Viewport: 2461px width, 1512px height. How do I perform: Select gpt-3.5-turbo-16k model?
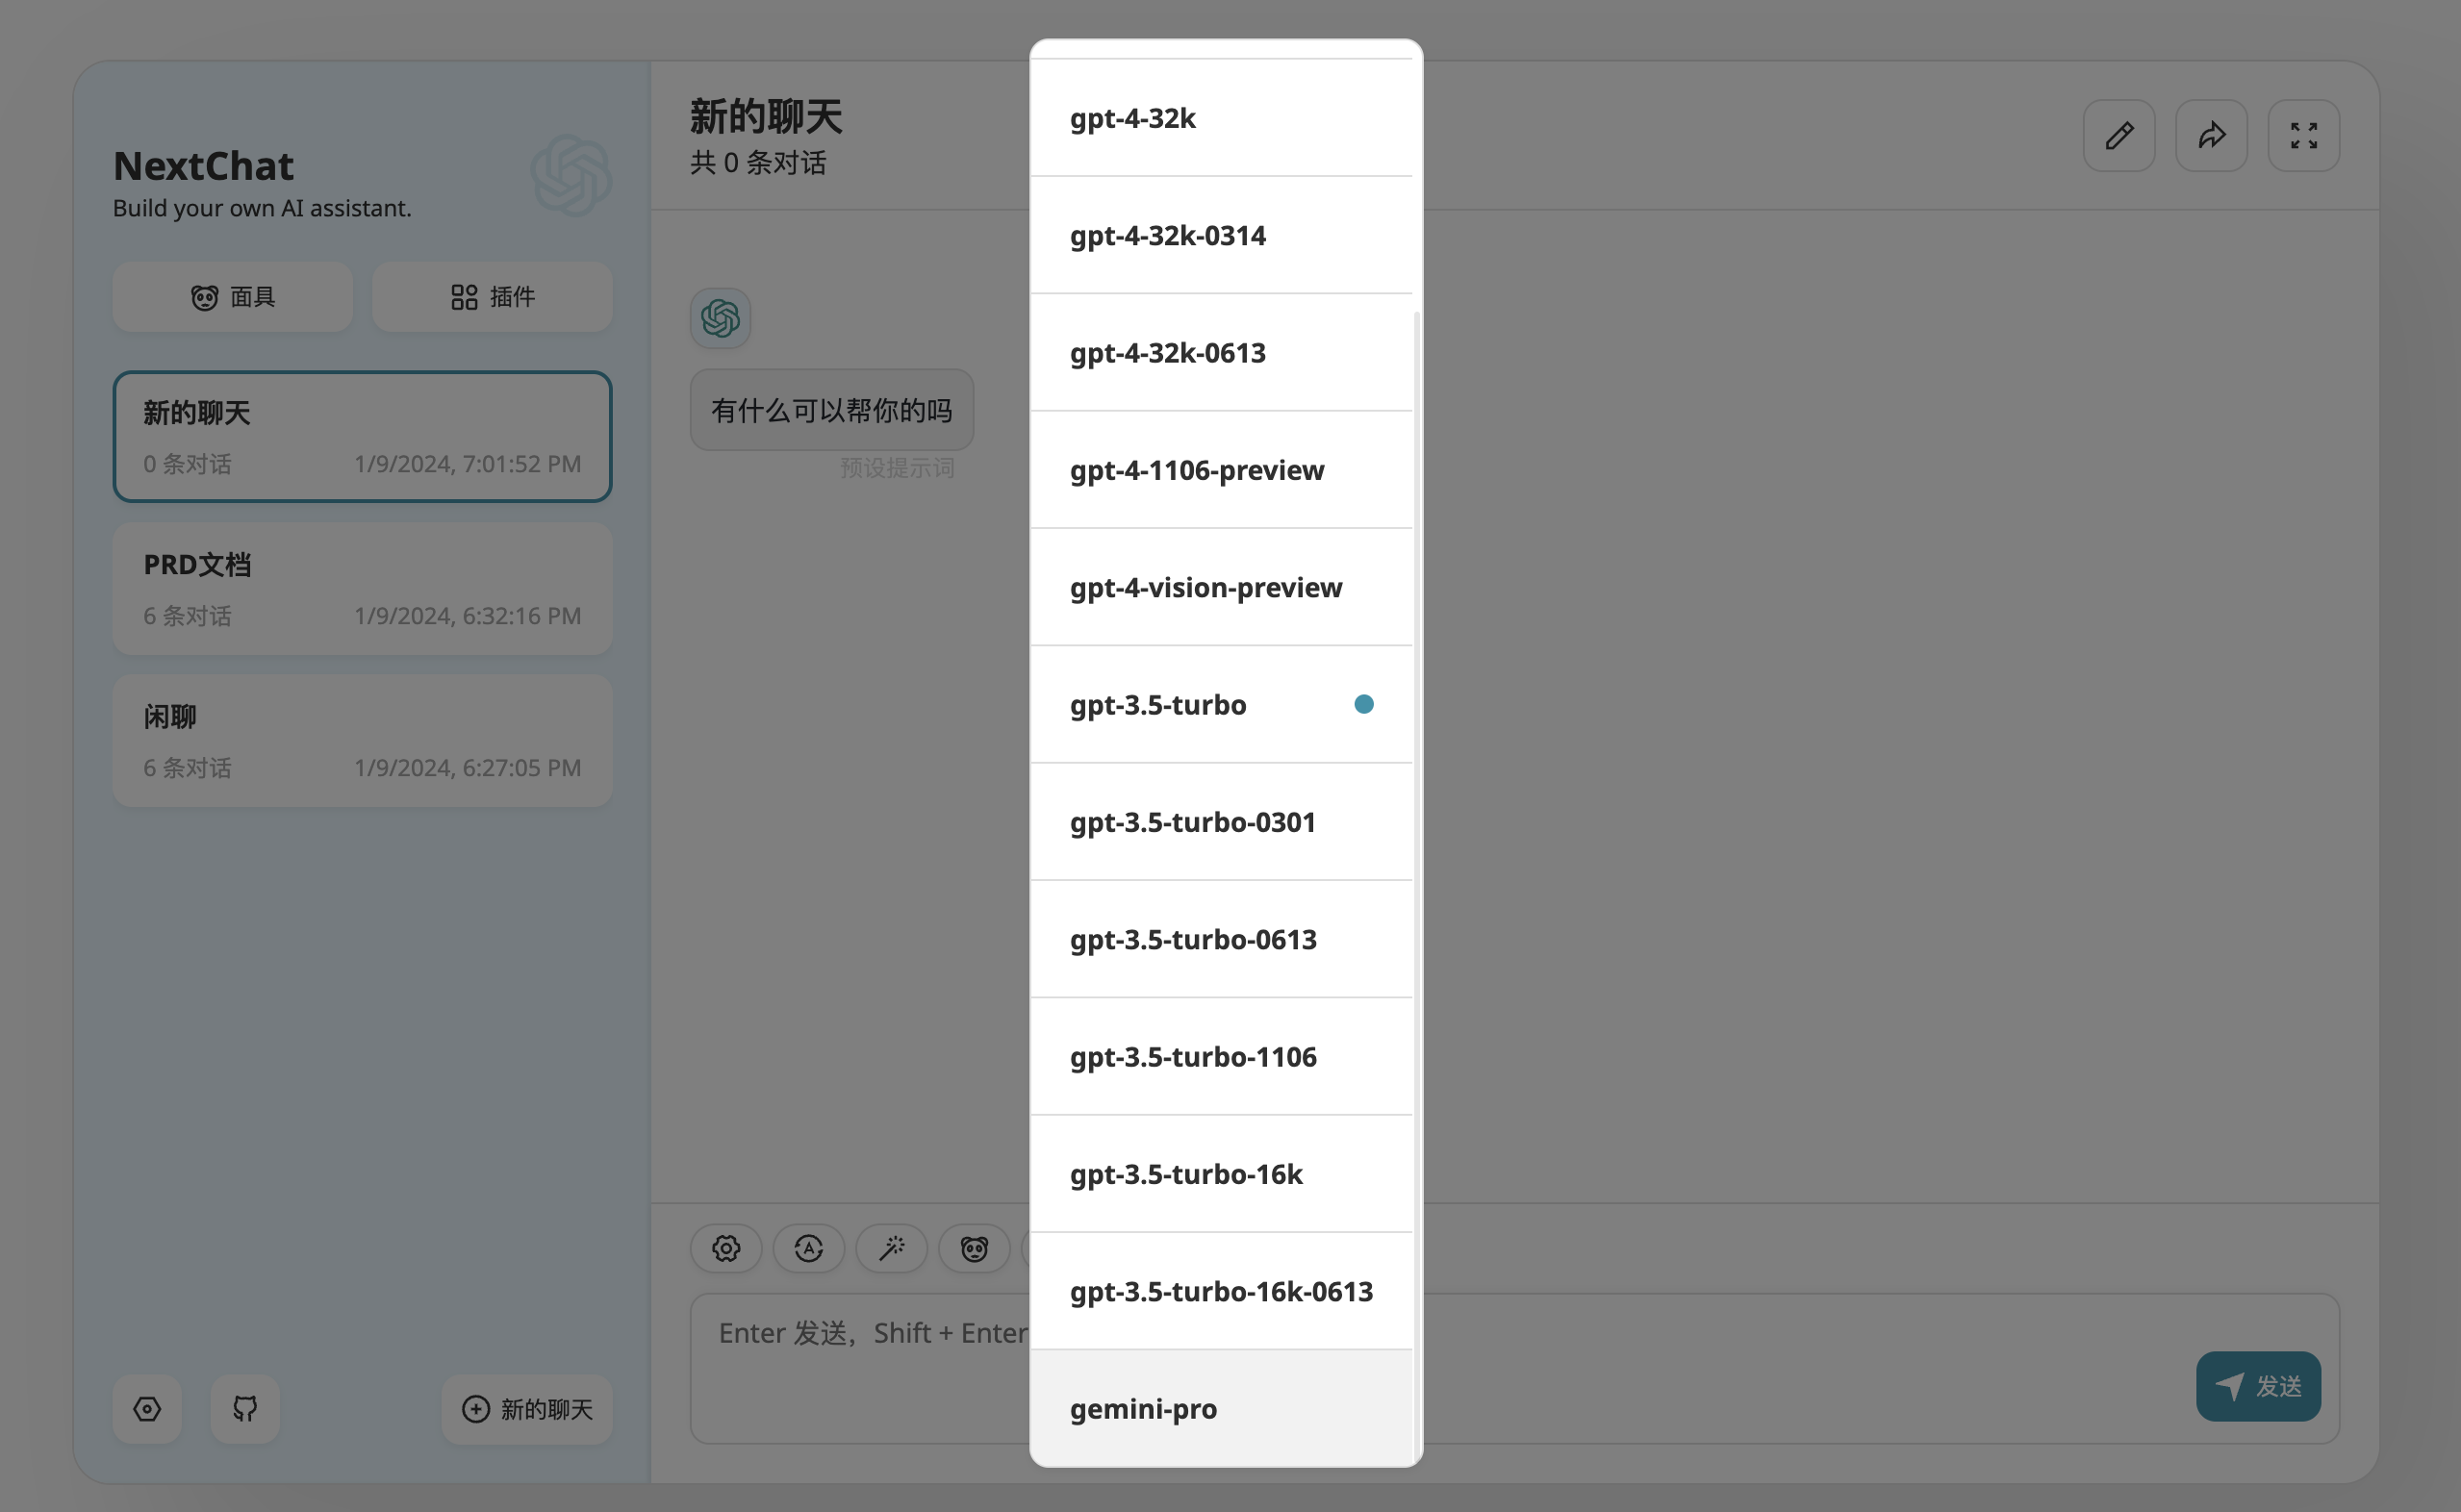[1221, 1174]
